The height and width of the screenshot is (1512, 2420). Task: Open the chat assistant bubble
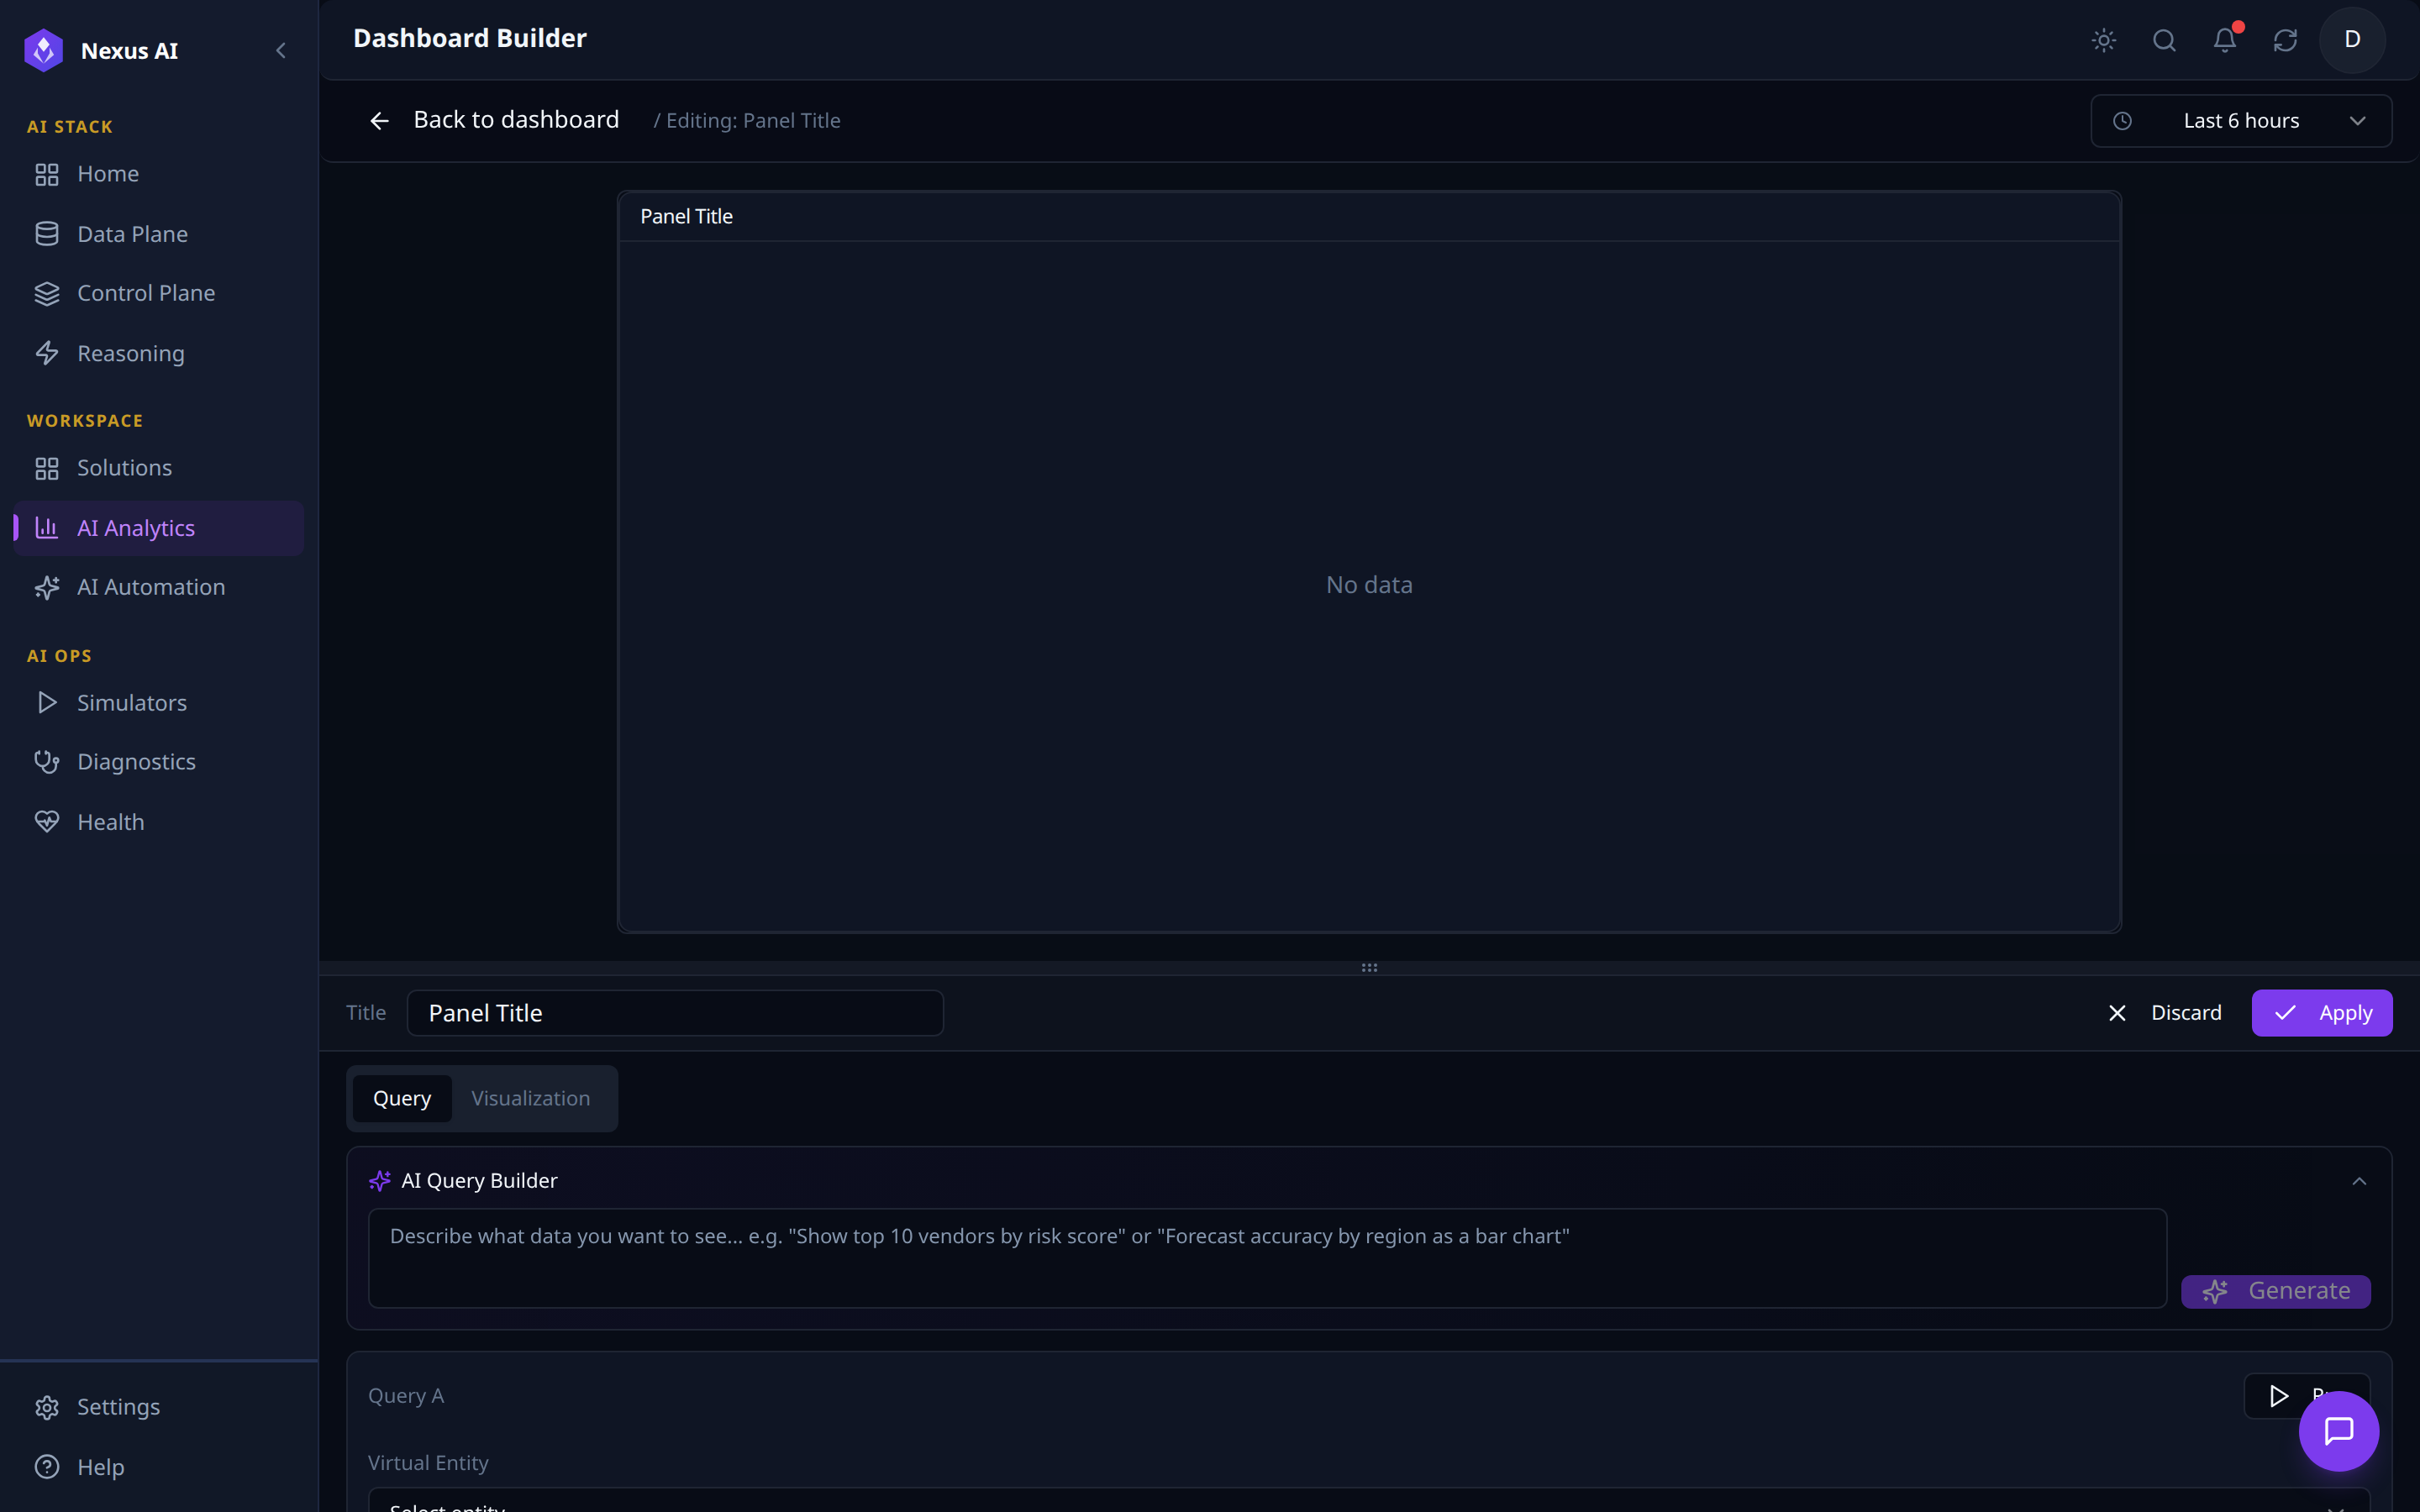point(2338,1431)
